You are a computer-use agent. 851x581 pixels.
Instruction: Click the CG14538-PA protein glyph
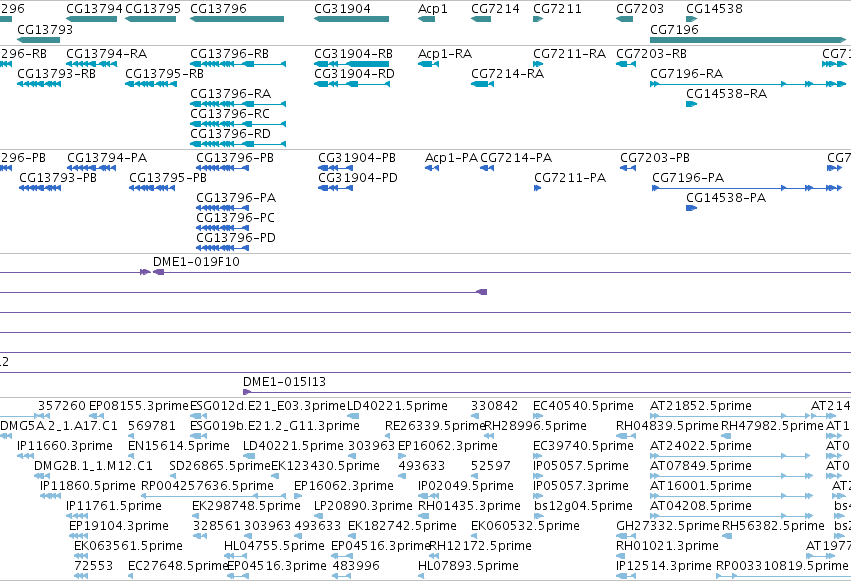click(691, 208)
